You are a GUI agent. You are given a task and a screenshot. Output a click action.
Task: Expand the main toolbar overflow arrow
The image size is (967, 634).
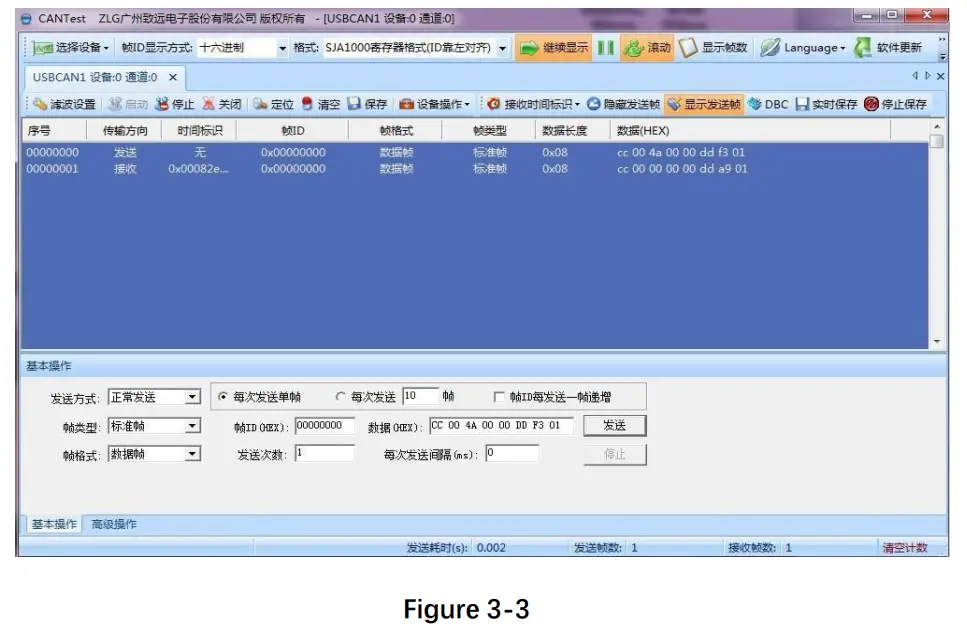click(942, 56)
